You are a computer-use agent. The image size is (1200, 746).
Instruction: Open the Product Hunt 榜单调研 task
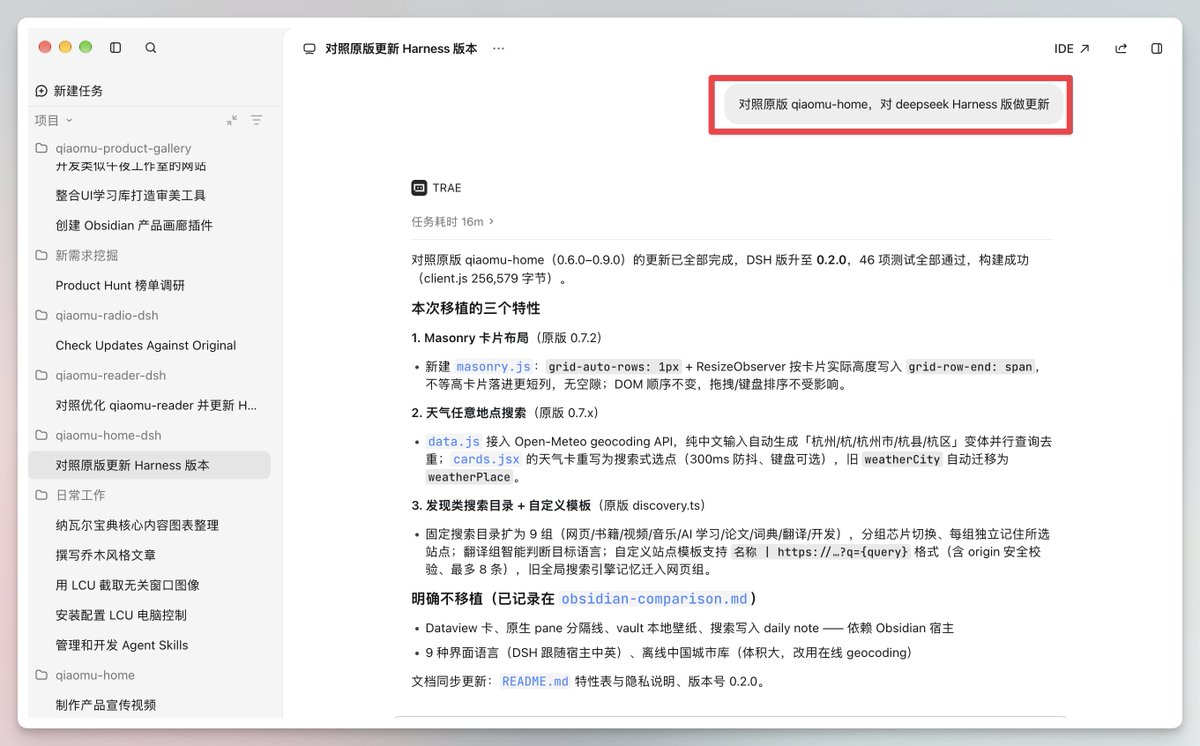(x=120, y=285)
